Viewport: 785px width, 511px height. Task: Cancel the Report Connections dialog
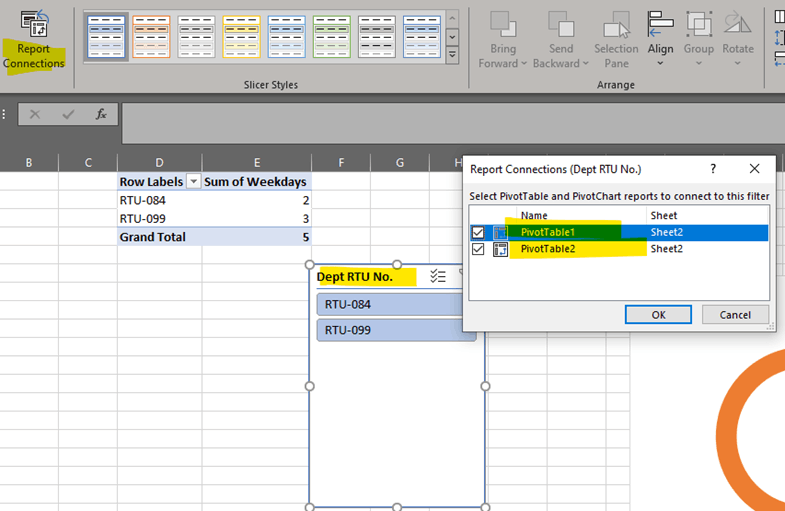pyautogui.click(x=735, y=315)
